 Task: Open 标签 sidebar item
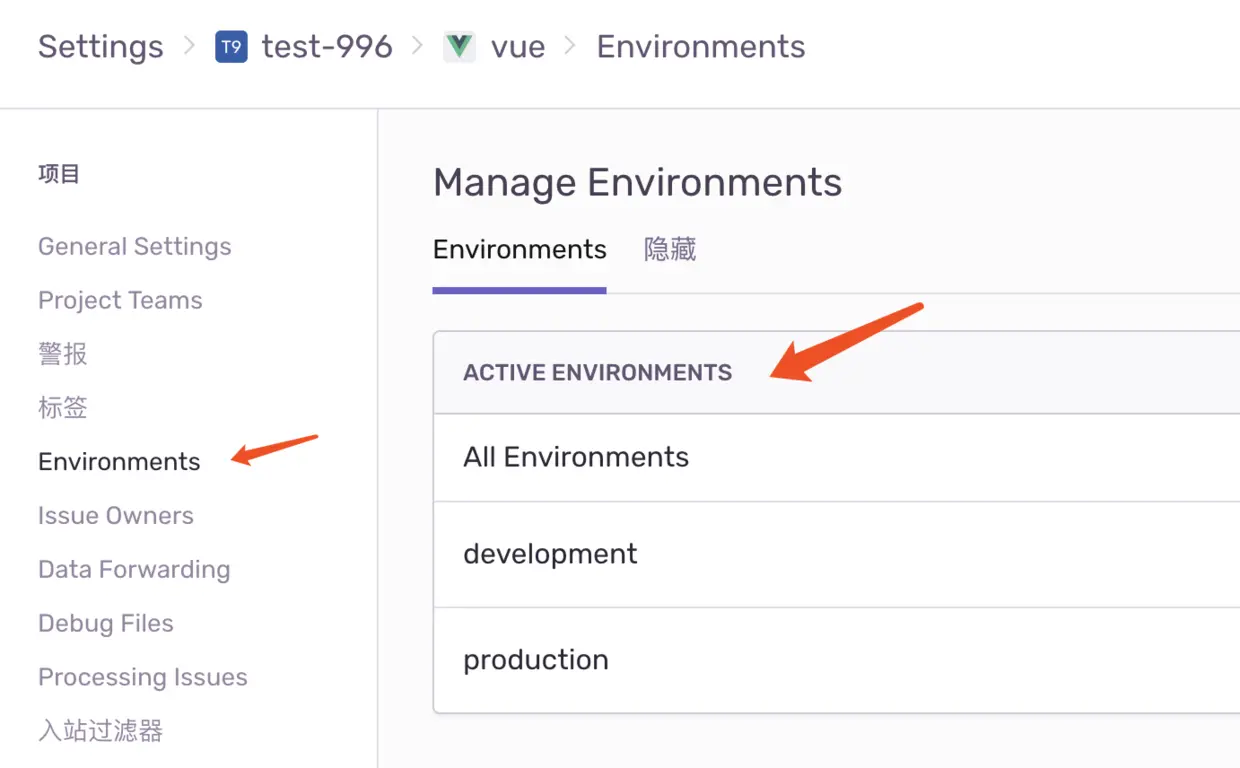coord(63,408)
